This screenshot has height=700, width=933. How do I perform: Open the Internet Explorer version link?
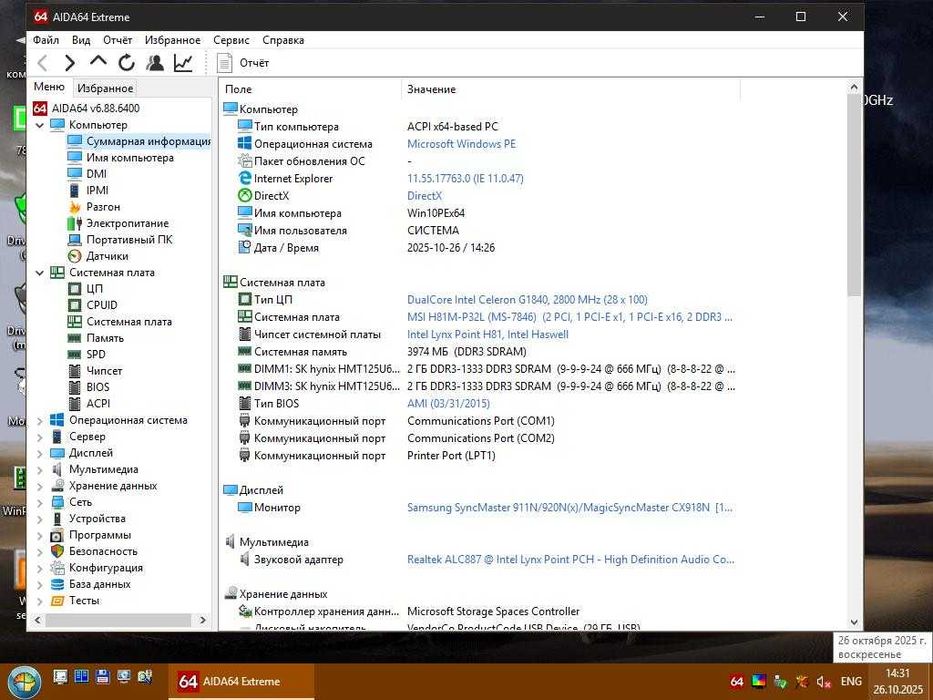(x=465, y=178)
